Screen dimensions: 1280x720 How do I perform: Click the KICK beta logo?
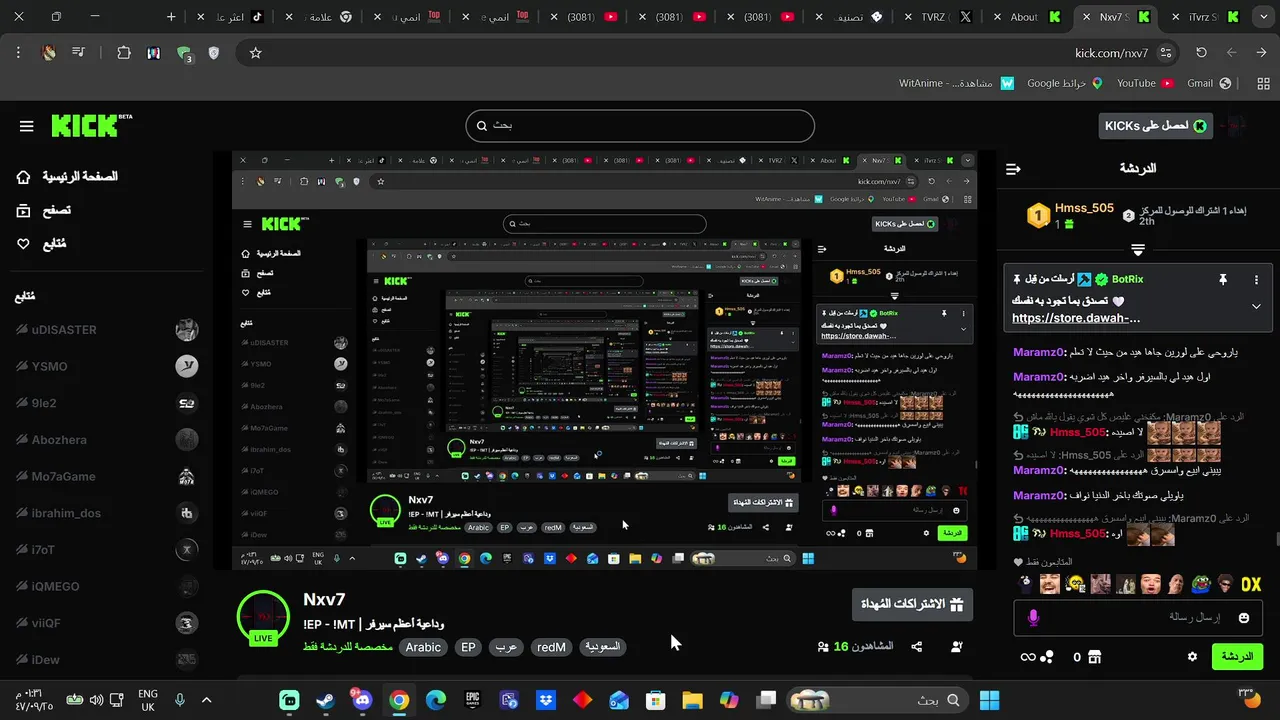[91, 125]
